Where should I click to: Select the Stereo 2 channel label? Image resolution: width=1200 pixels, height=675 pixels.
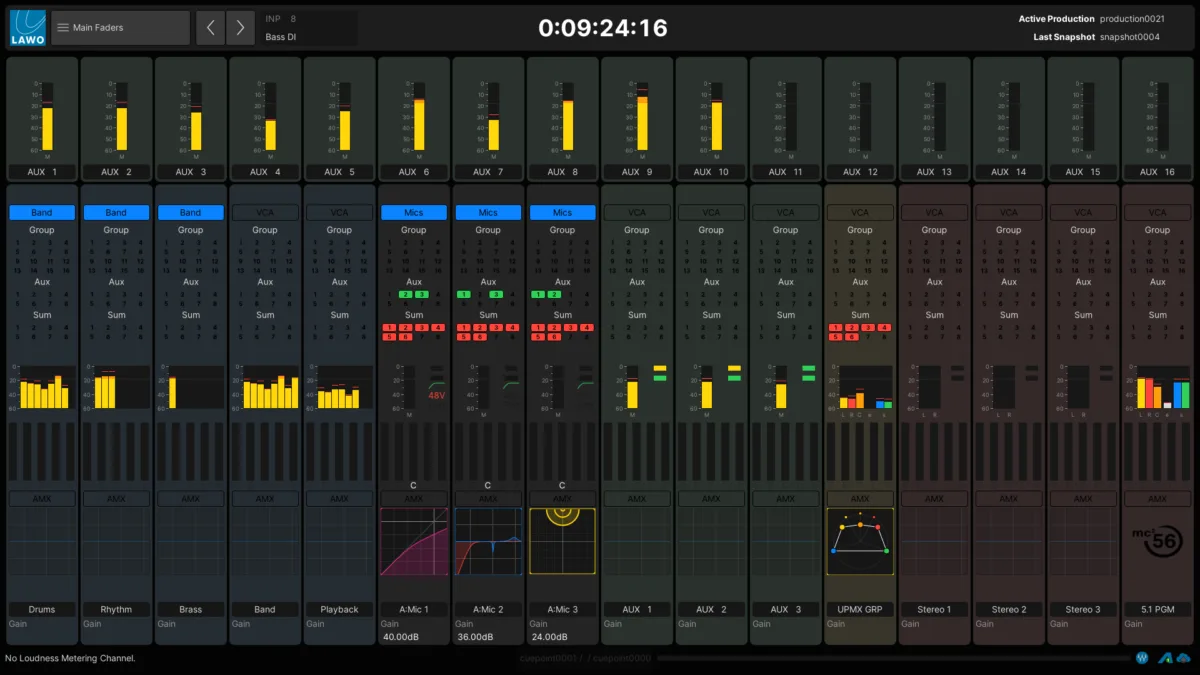1008,609
